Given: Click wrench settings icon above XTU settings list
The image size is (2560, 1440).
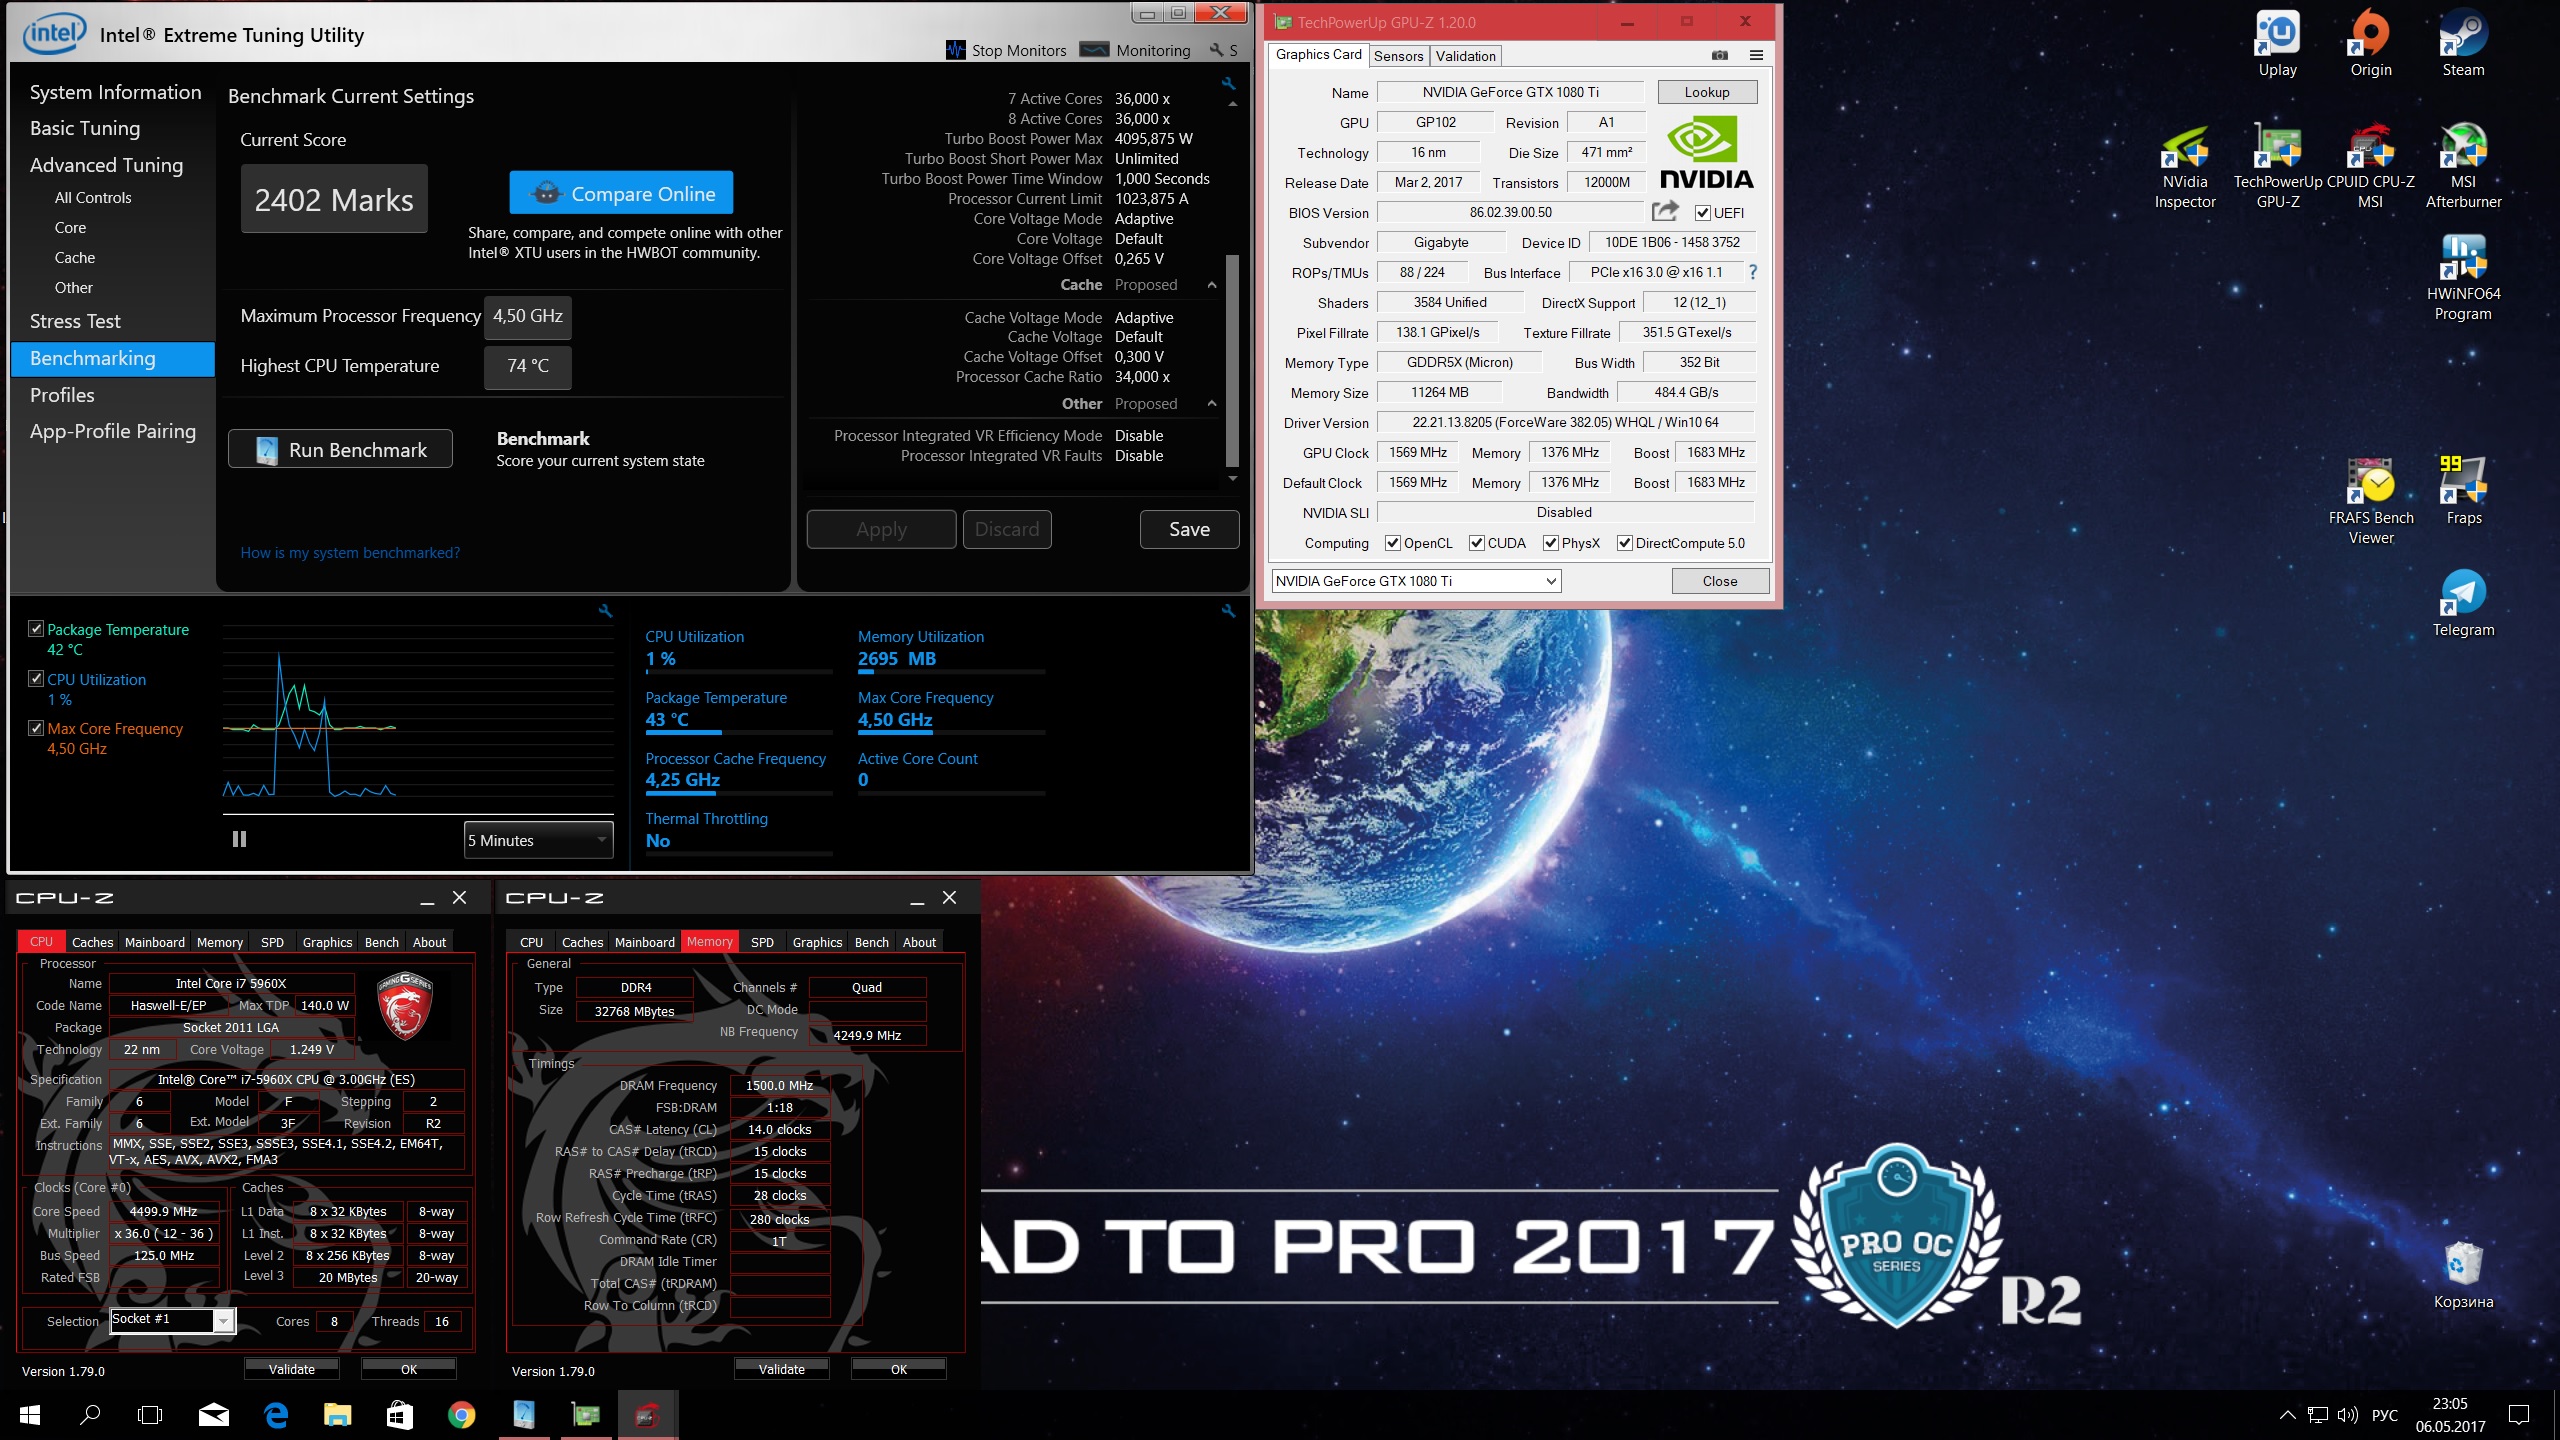Looking at the screenshot, I should (1228, 84).
